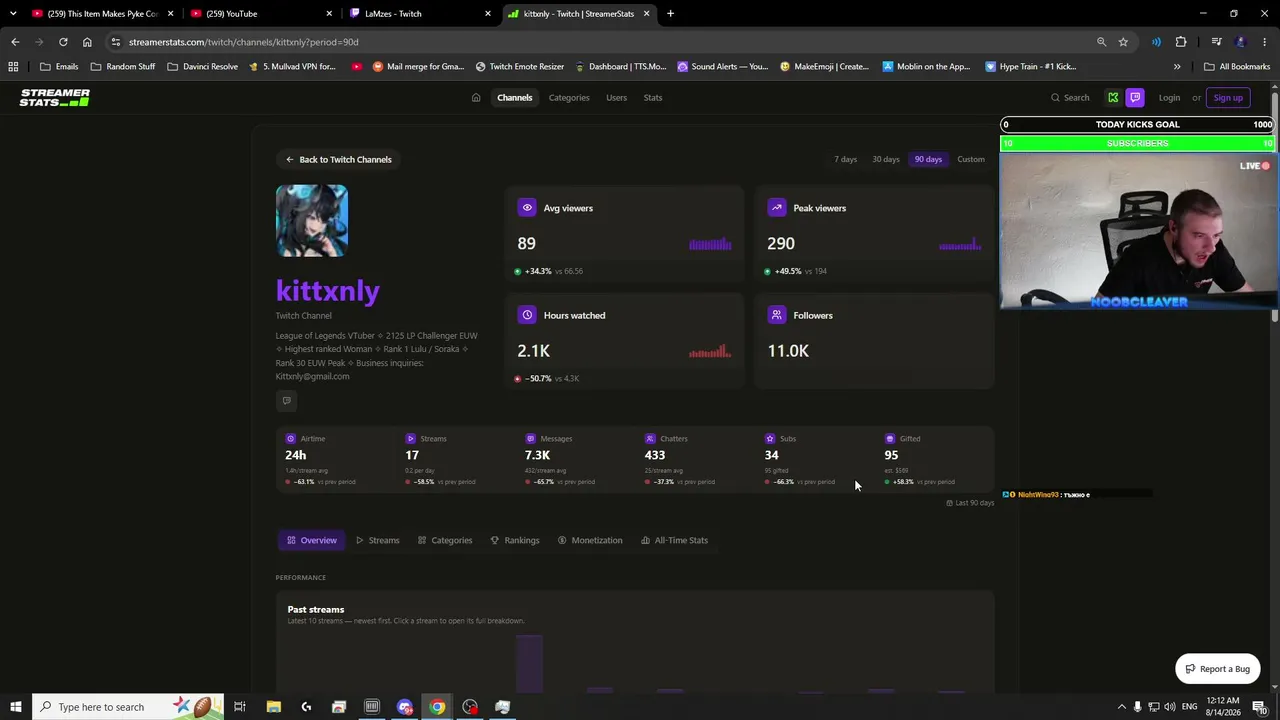Open the All-Time Stats tab

(675, 540)
